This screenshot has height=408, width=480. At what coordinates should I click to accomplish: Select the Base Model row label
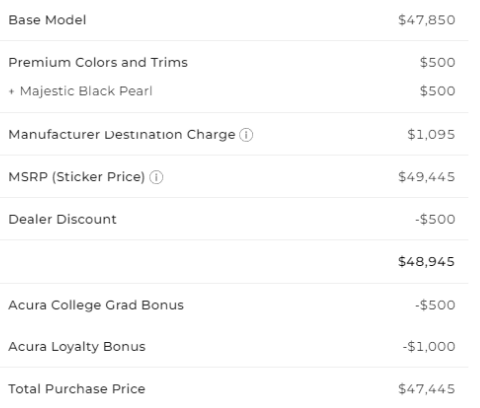pyautogui.click(x=47, y=20)
